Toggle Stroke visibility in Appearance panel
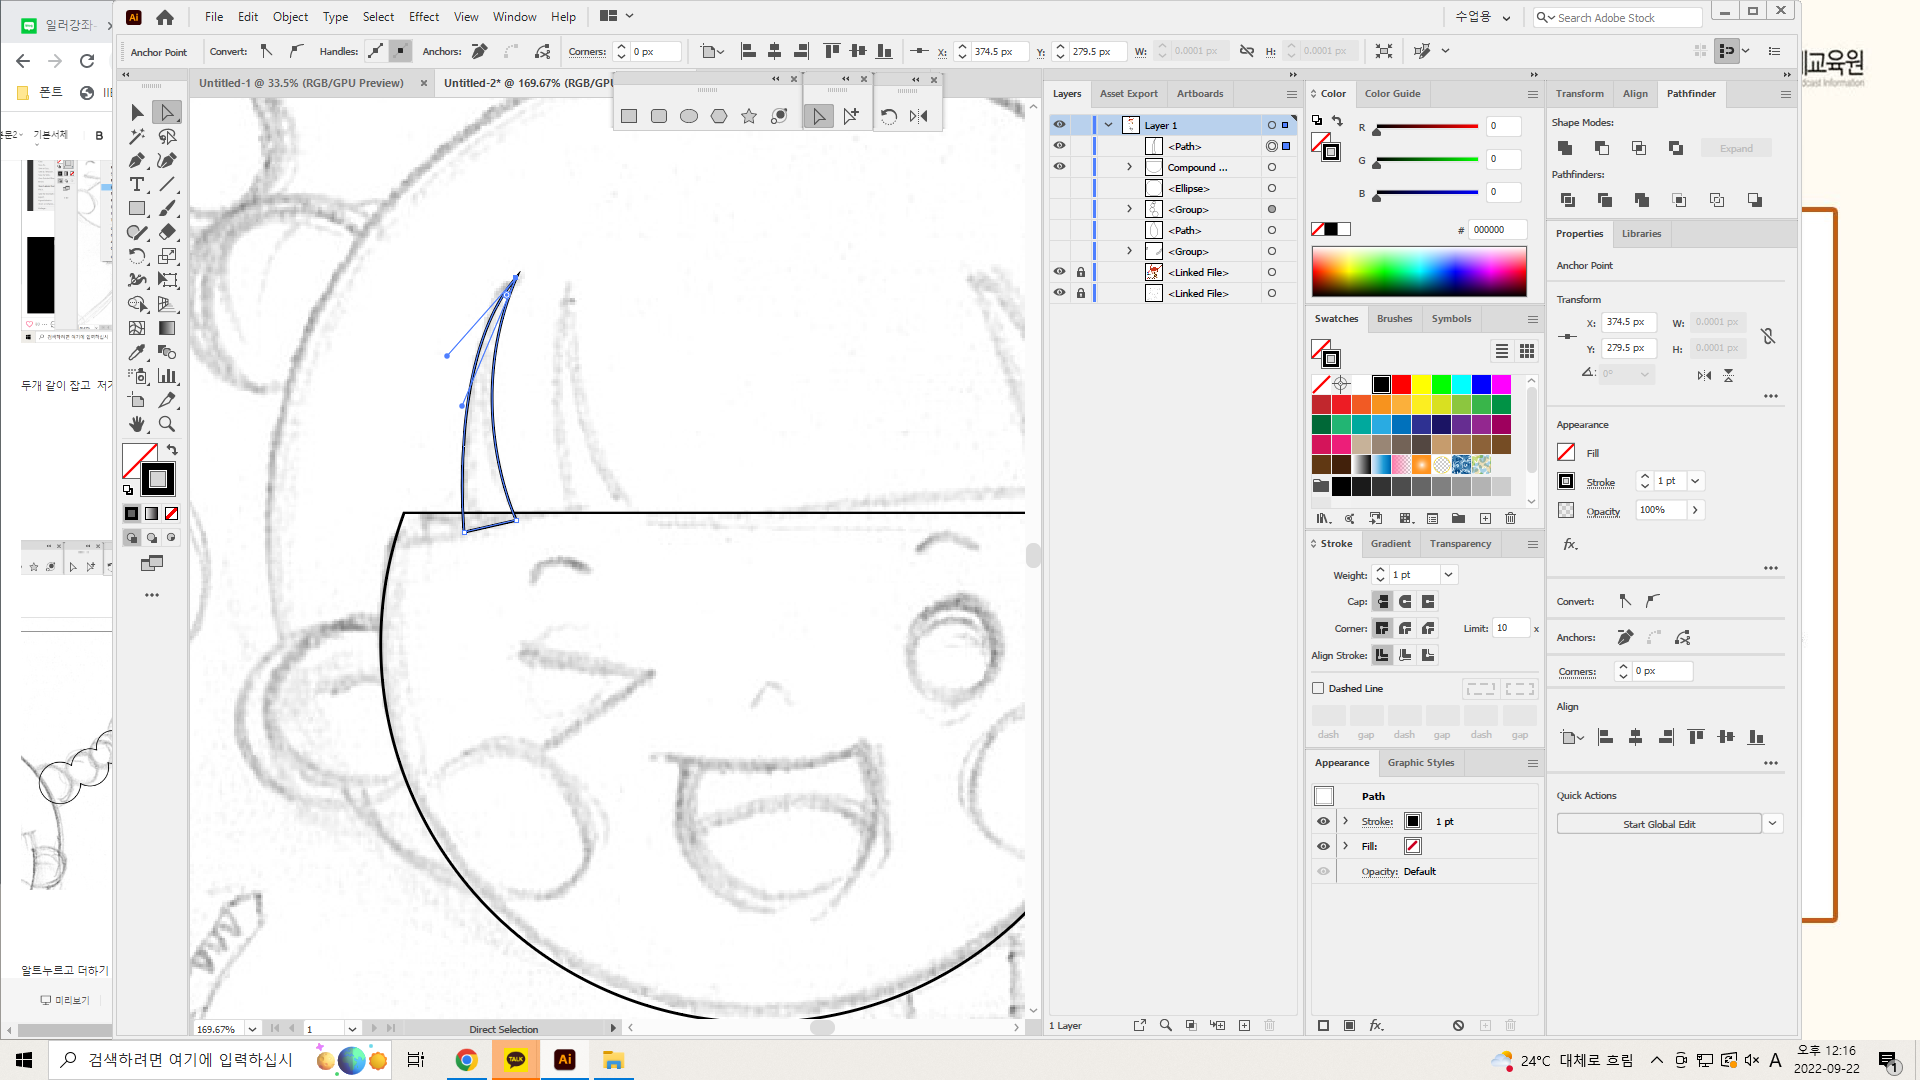 tap(1323, 821)
